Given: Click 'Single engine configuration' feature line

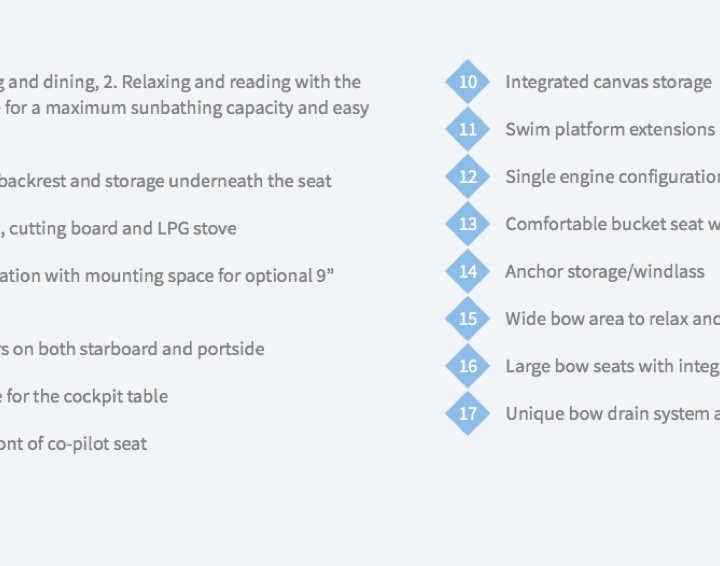Looking at the screenshot, I should coord(613,177).
